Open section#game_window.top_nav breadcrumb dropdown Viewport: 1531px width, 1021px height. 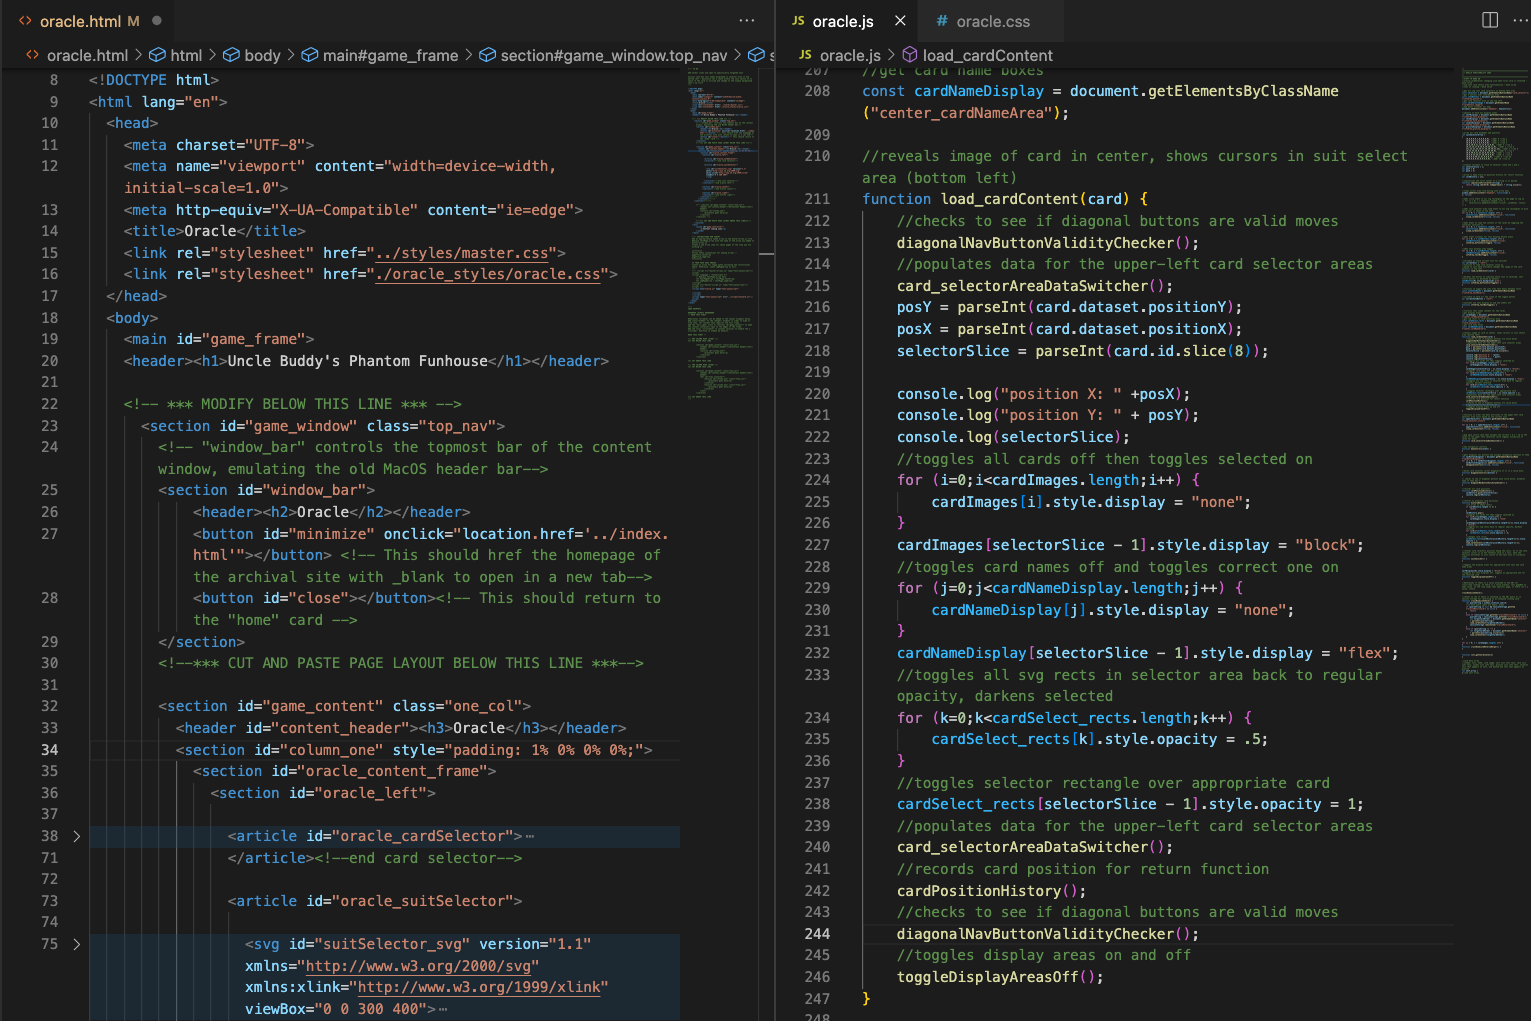pyautogui.click(x=614, y=55)
